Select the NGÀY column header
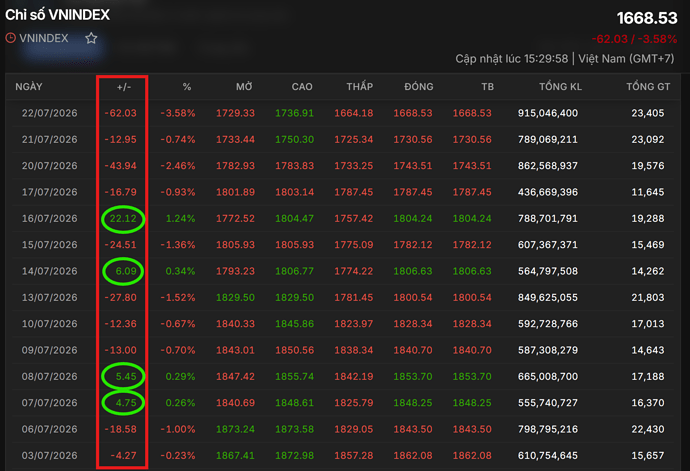Viewport: 690px width, 471px height. click(x=29, y=87)
